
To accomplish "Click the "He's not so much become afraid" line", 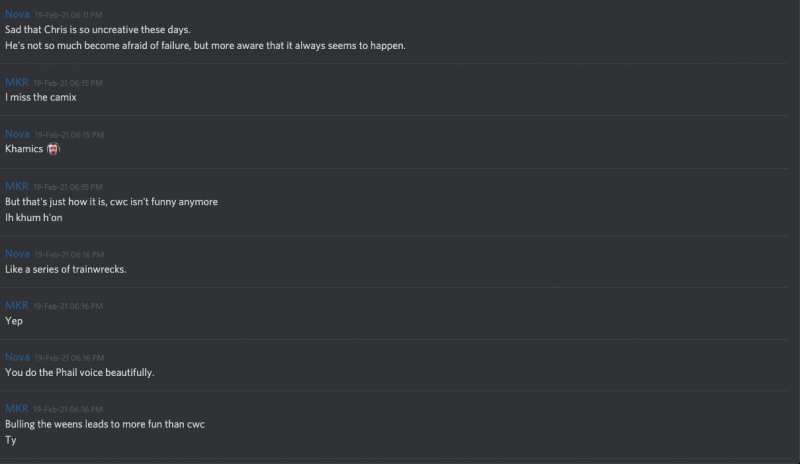I will [x=205, y=46].
